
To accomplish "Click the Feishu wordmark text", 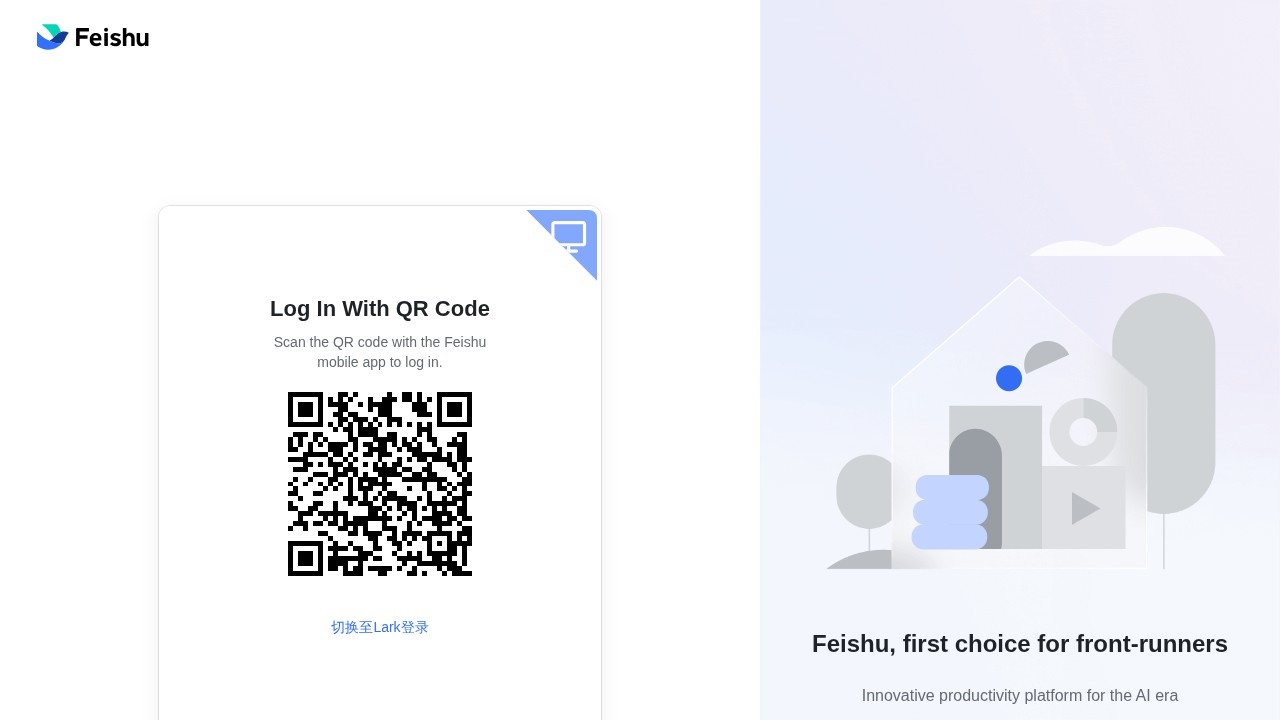I will pyautogui.click(x=112, y=38).
